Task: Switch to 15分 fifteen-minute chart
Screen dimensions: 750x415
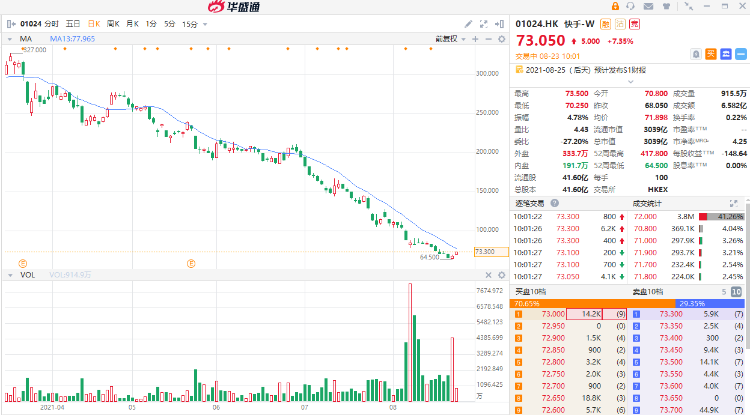Action: [189, 24]
